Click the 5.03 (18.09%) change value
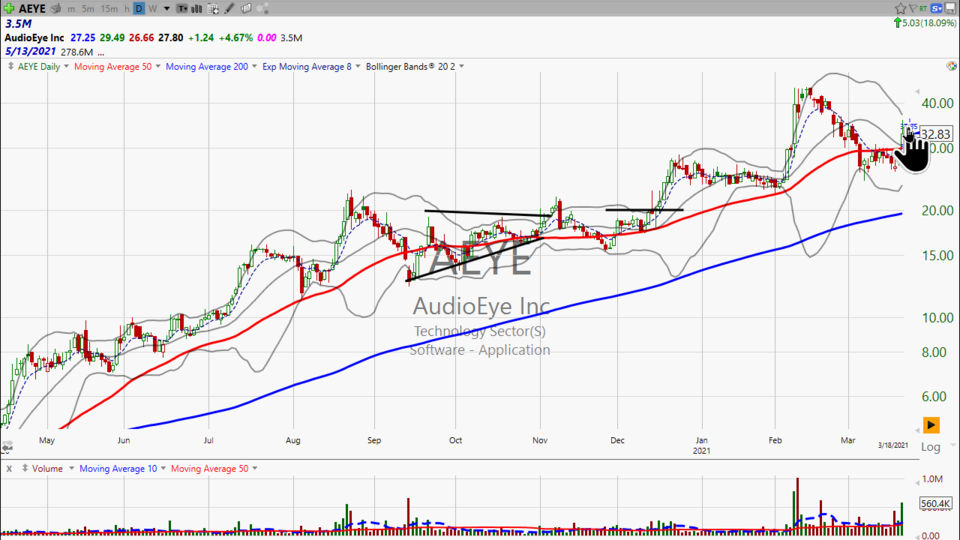Viewport: 960px width, 540px height. [929, 23]
